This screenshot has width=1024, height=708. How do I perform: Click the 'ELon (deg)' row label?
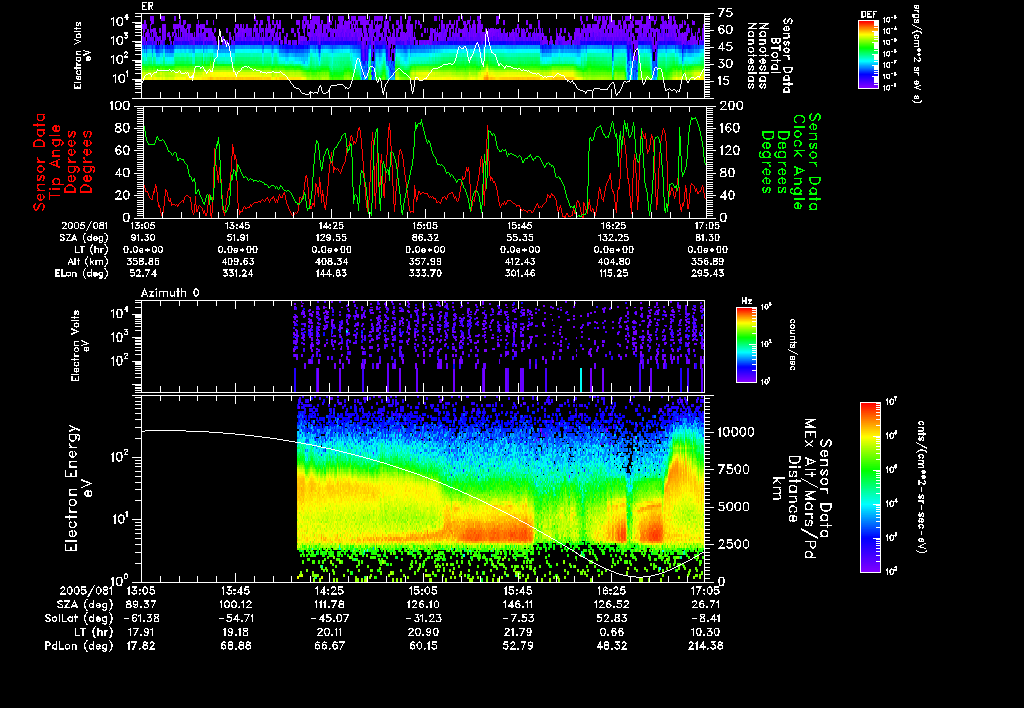82,274
